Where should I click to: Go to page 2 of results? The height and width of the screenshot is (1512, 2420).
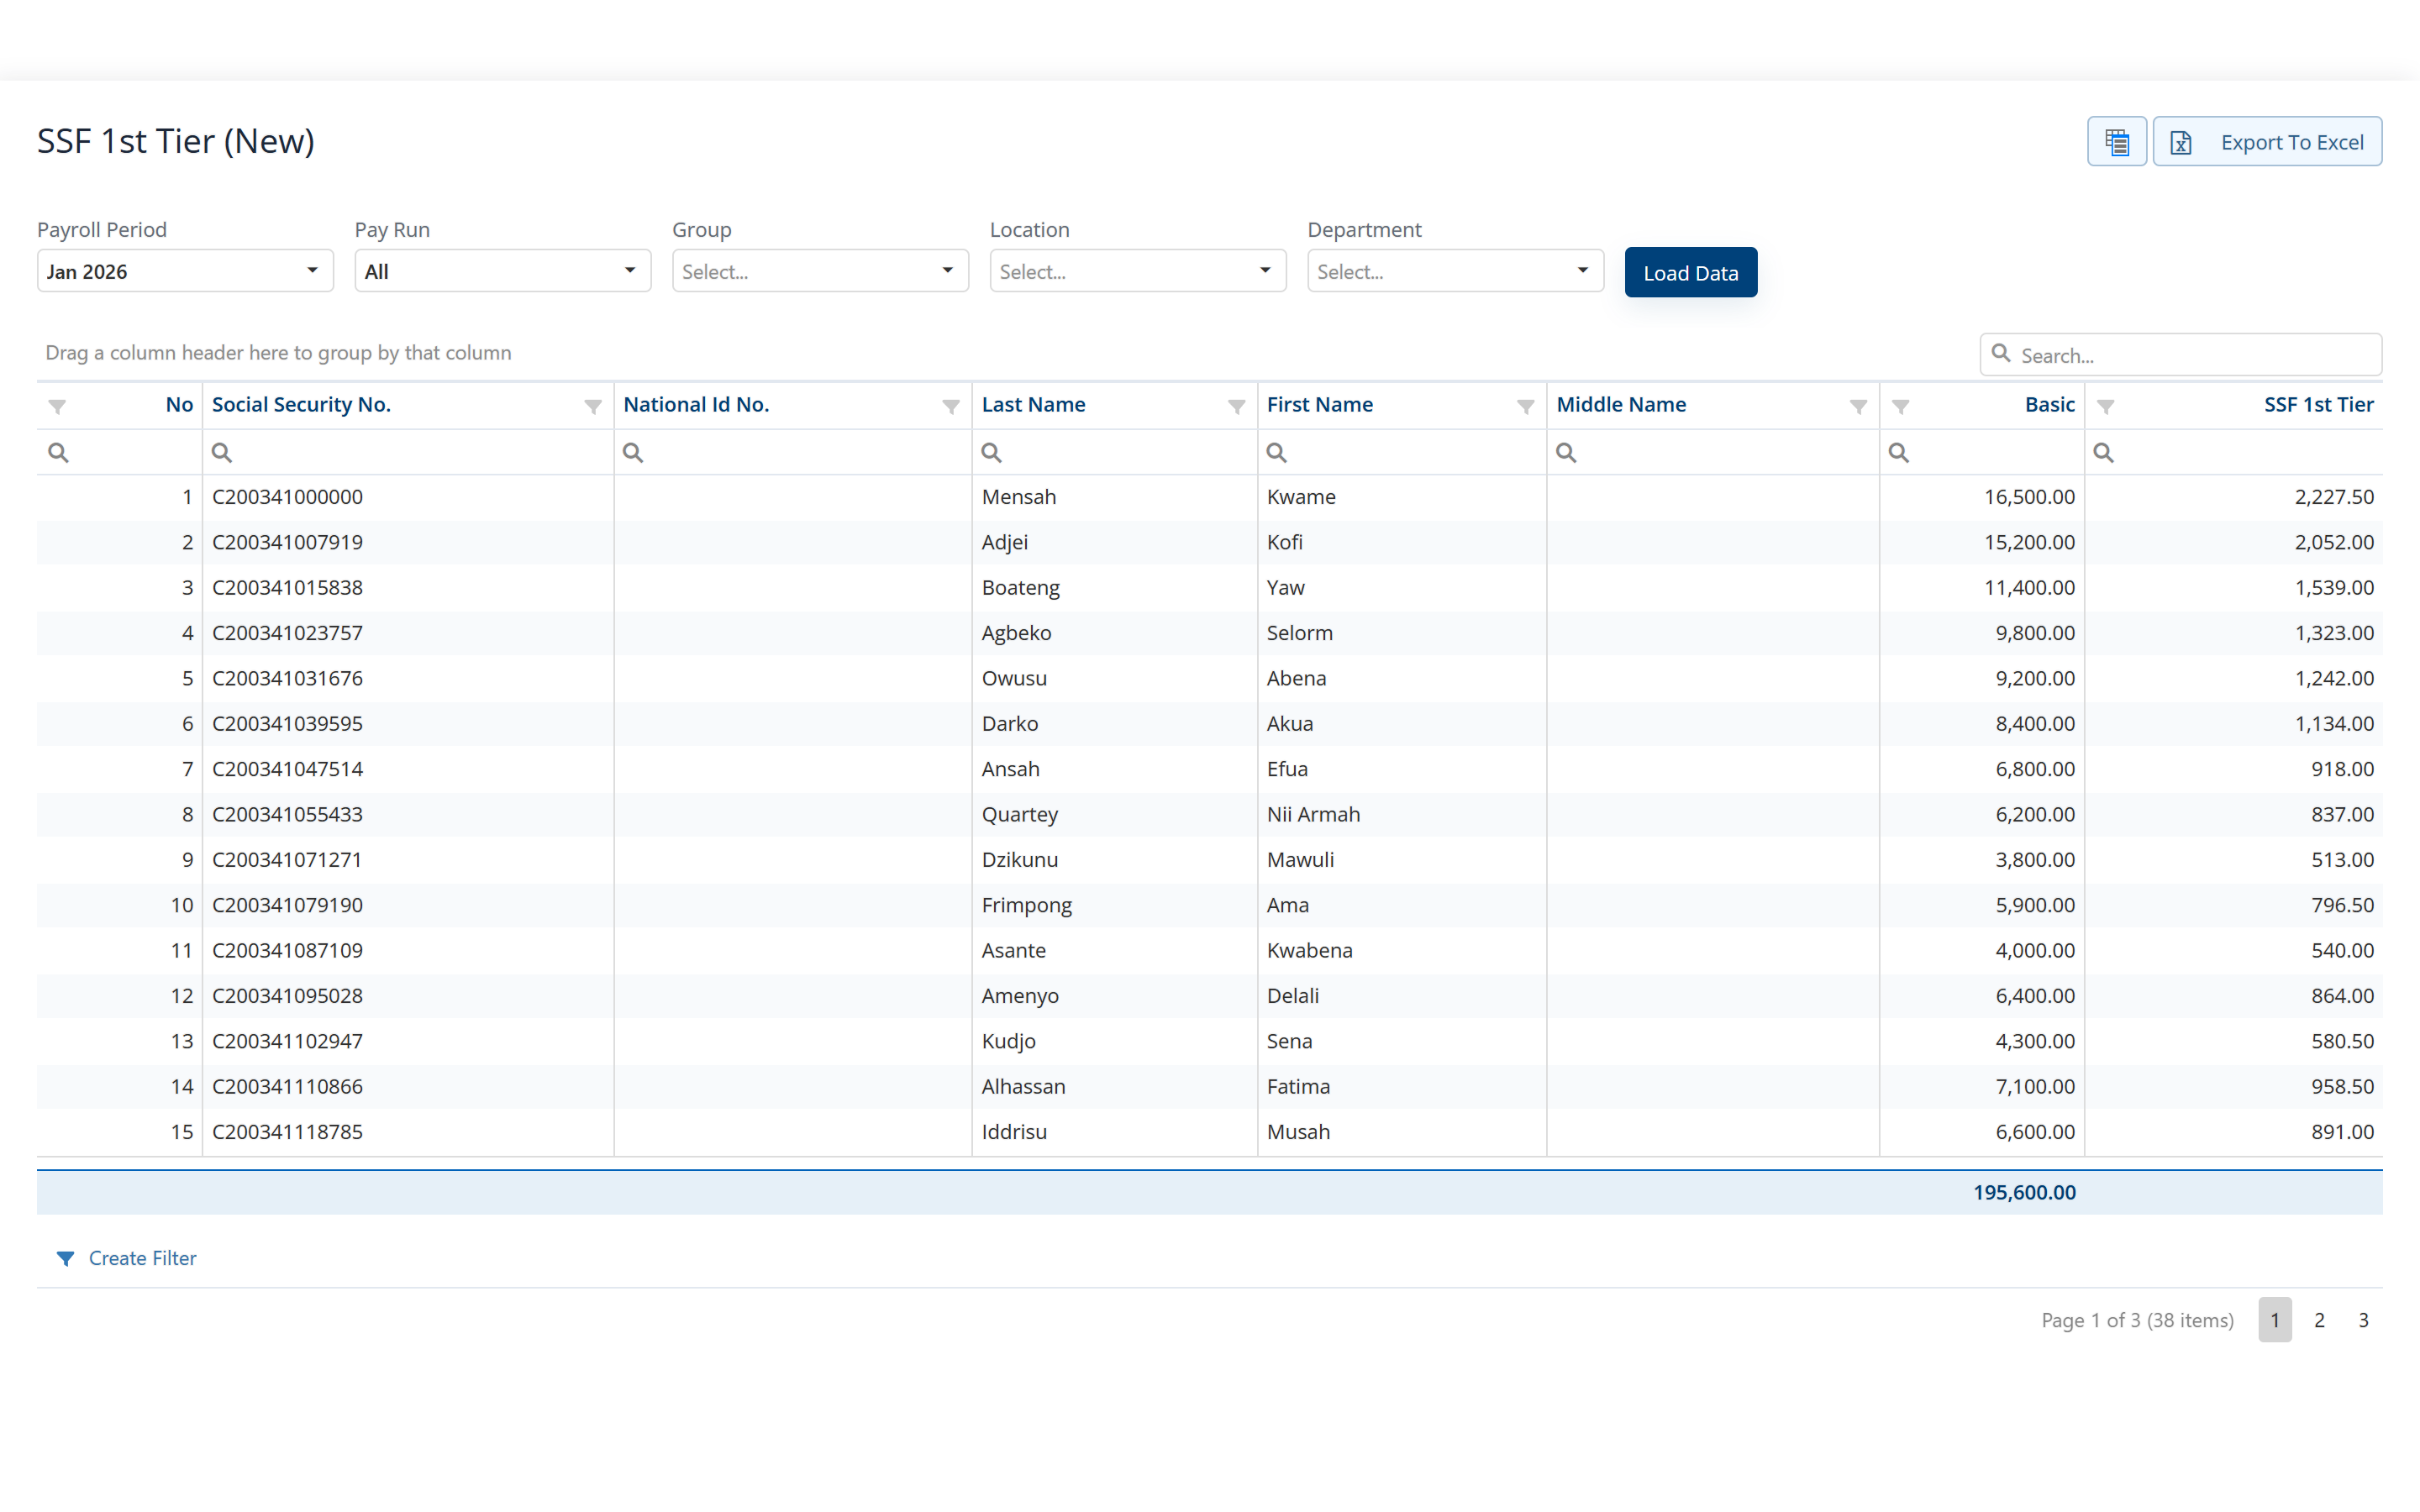(x=2319, y=1320)
